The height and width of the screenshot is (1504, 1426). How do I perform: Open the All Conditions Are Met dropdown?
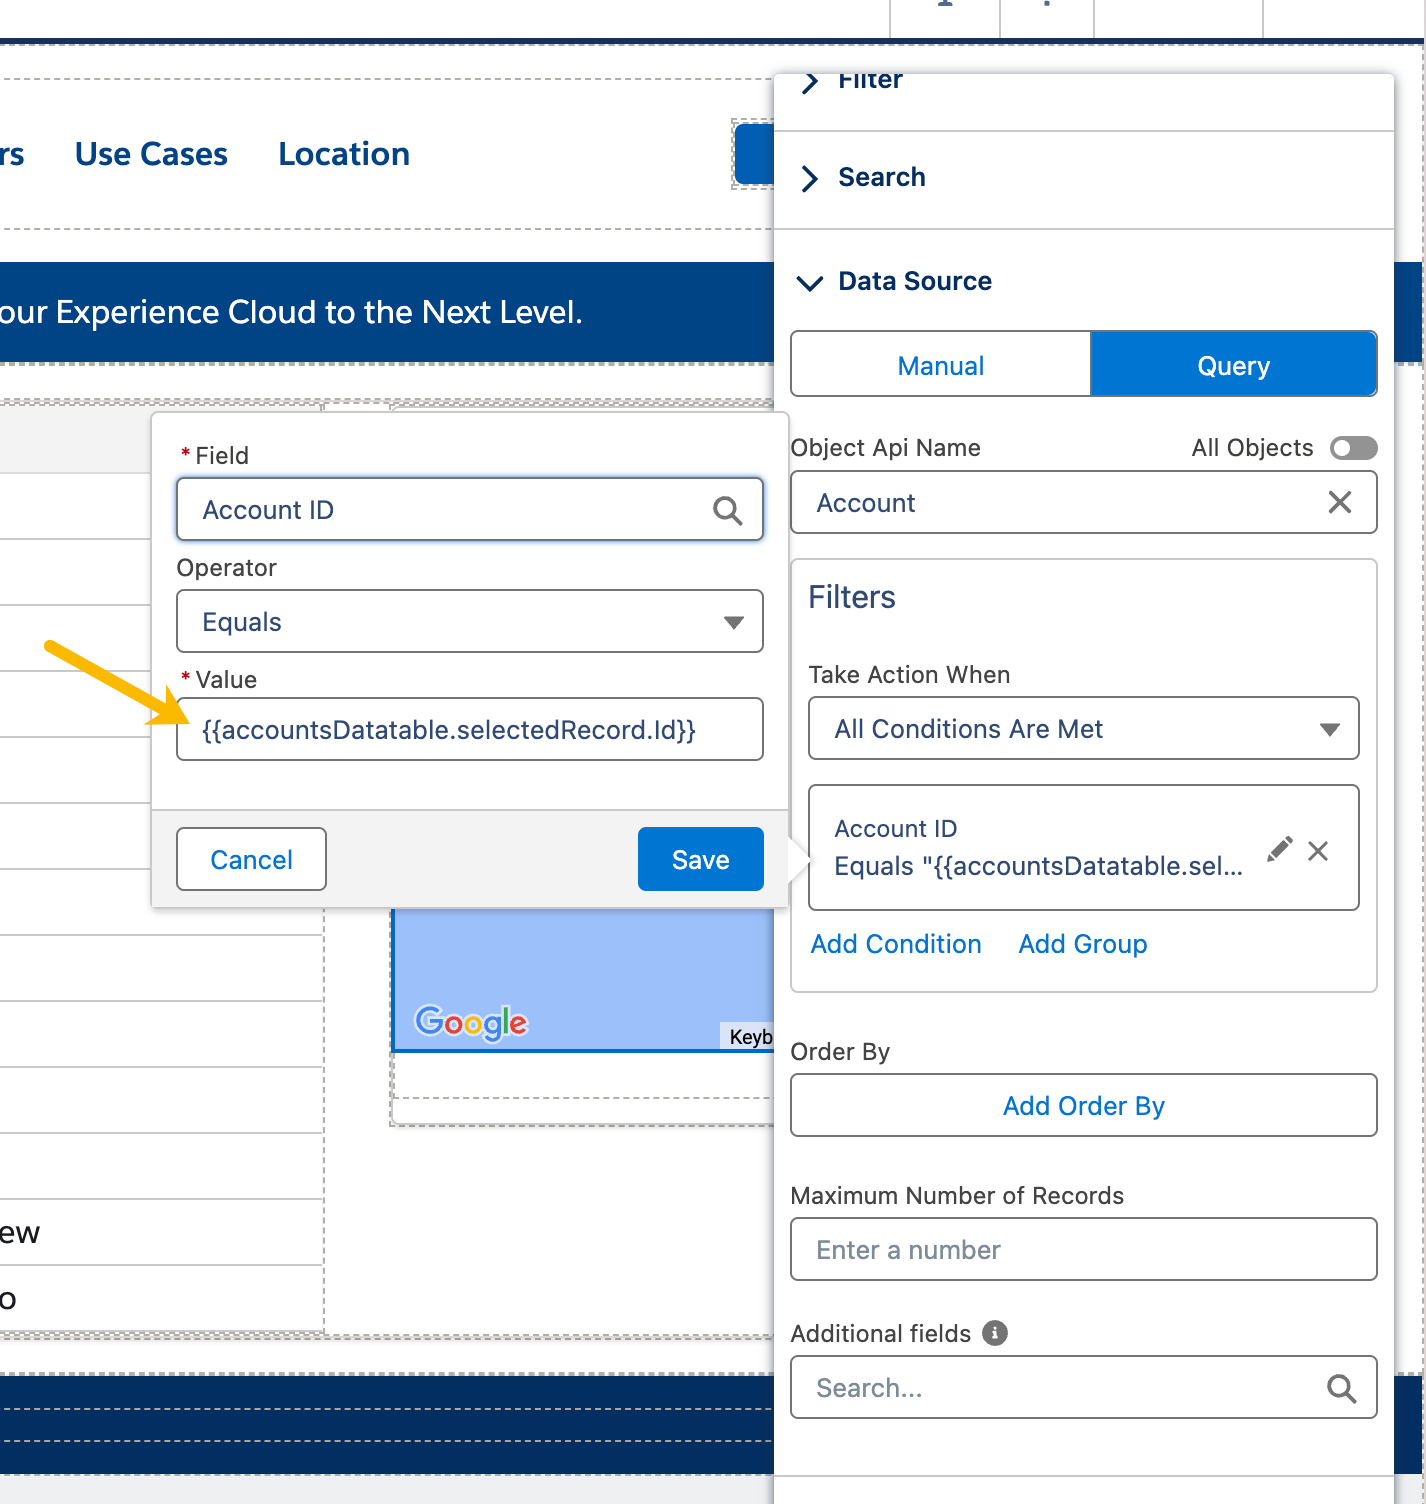(x=1083, y=729)
